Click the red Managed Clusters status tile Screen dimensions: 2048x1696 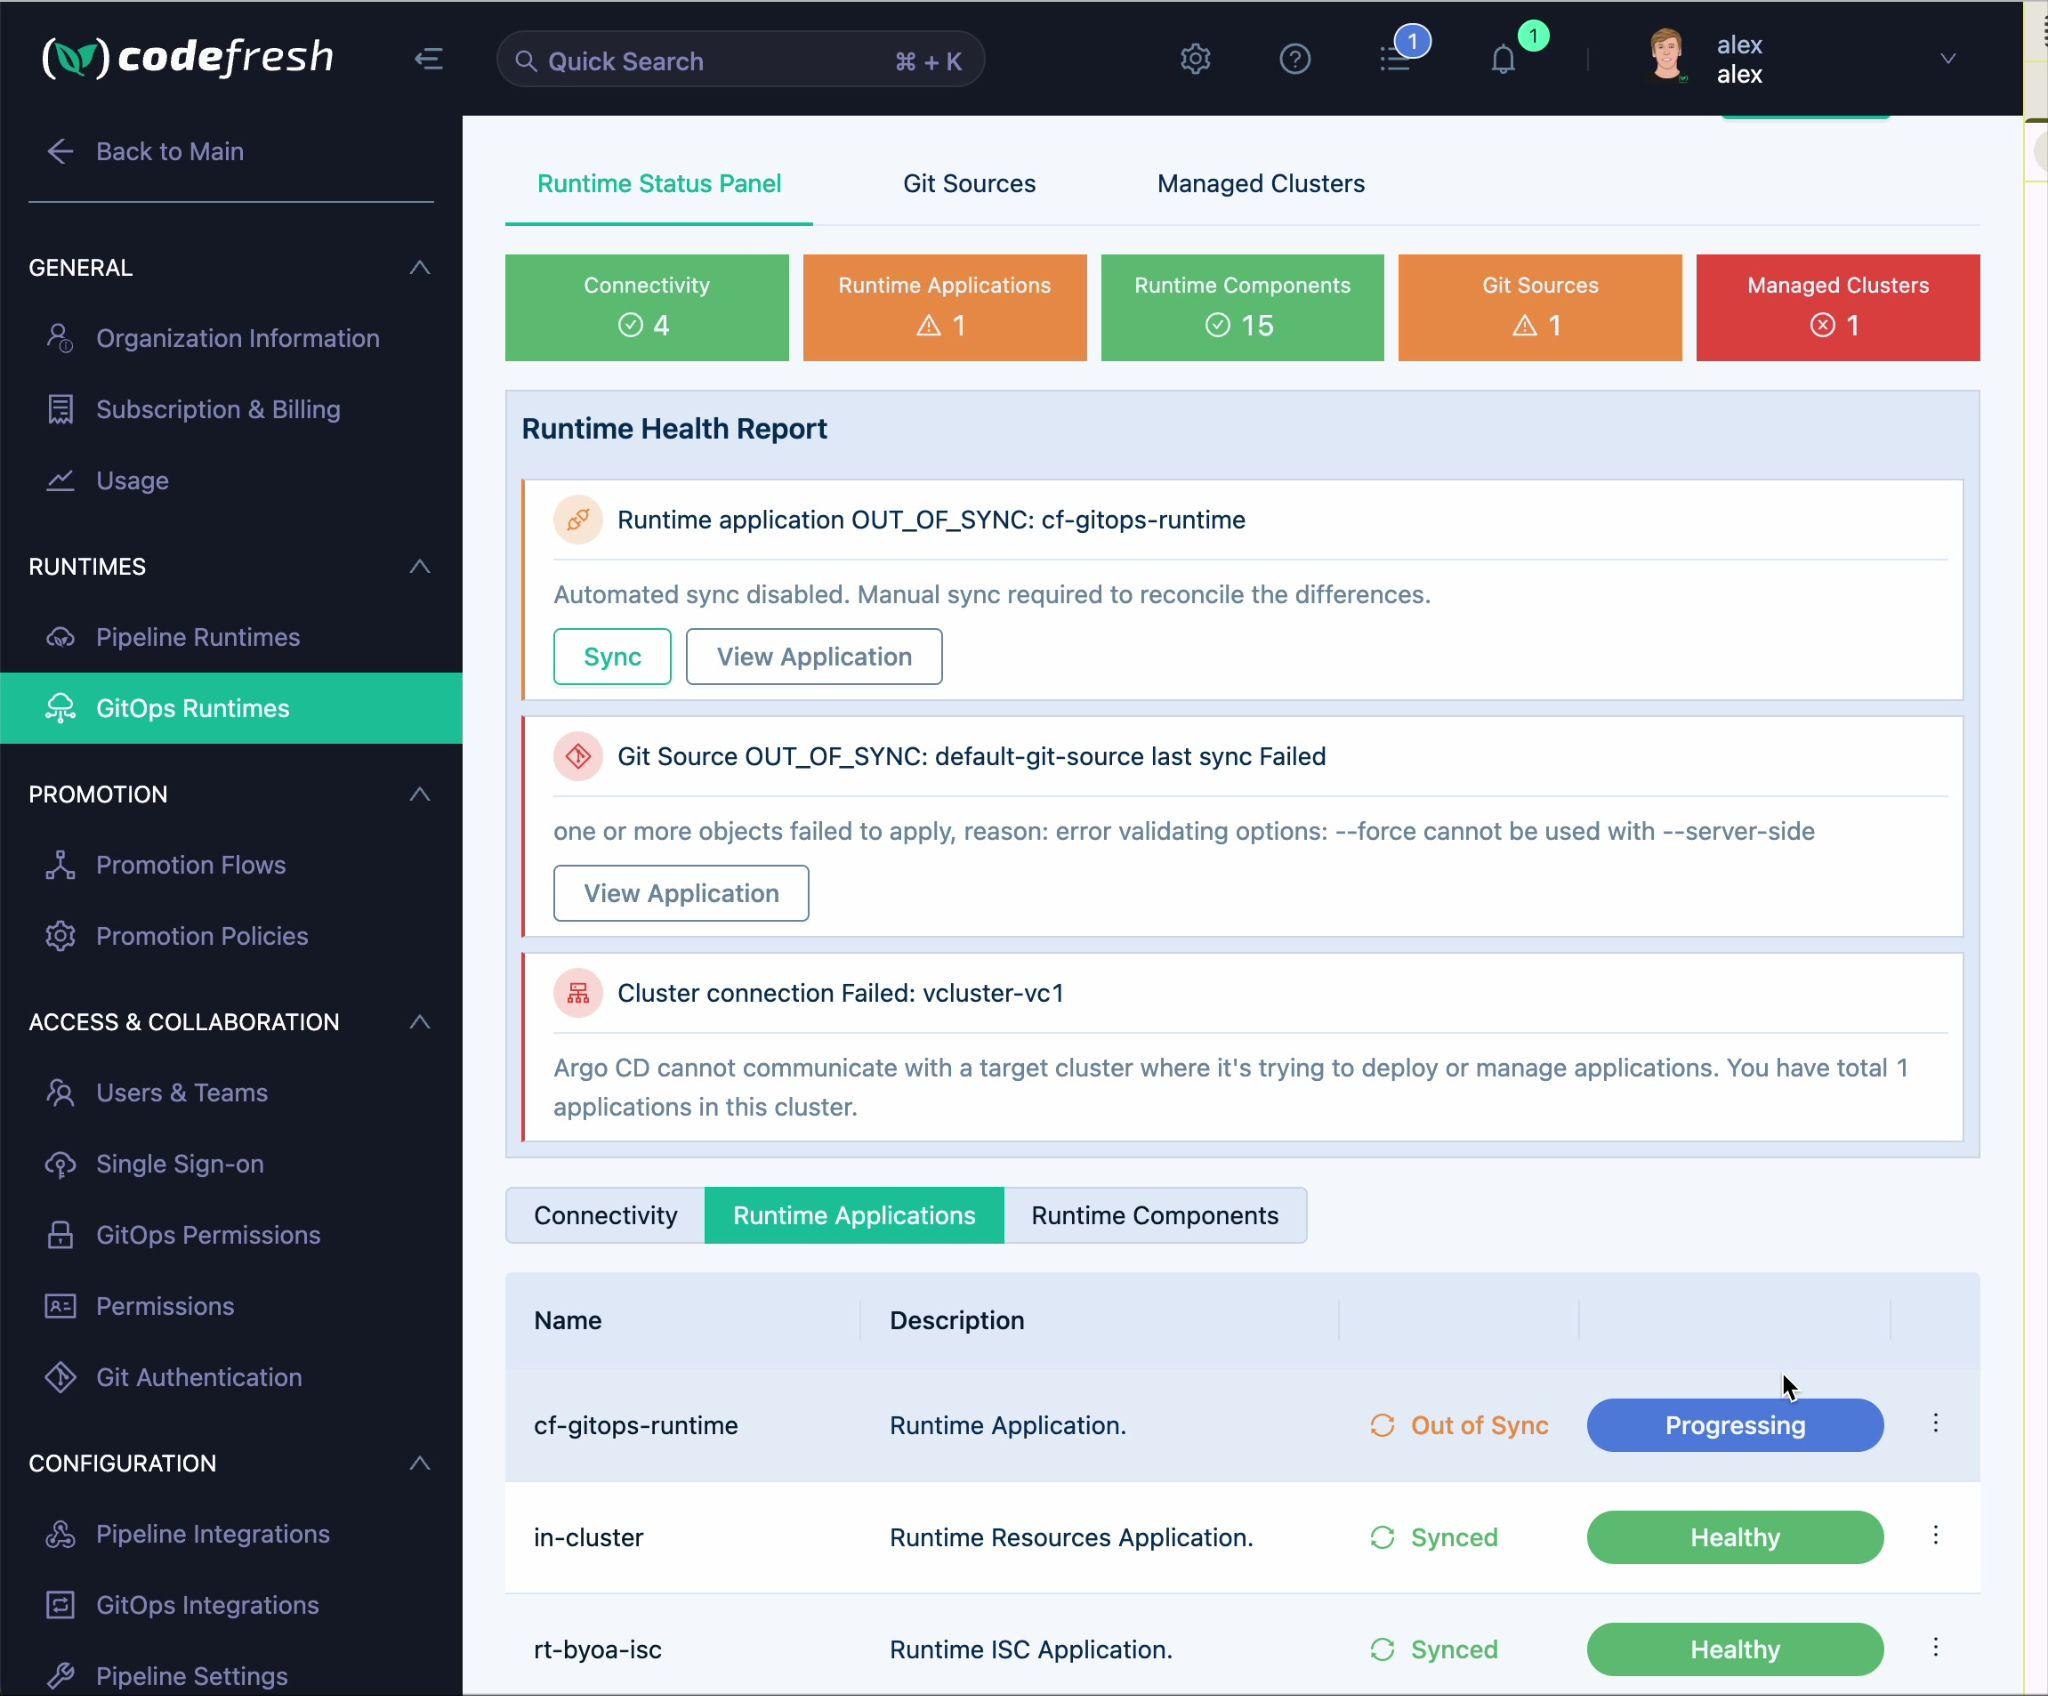pos(1837,307)
